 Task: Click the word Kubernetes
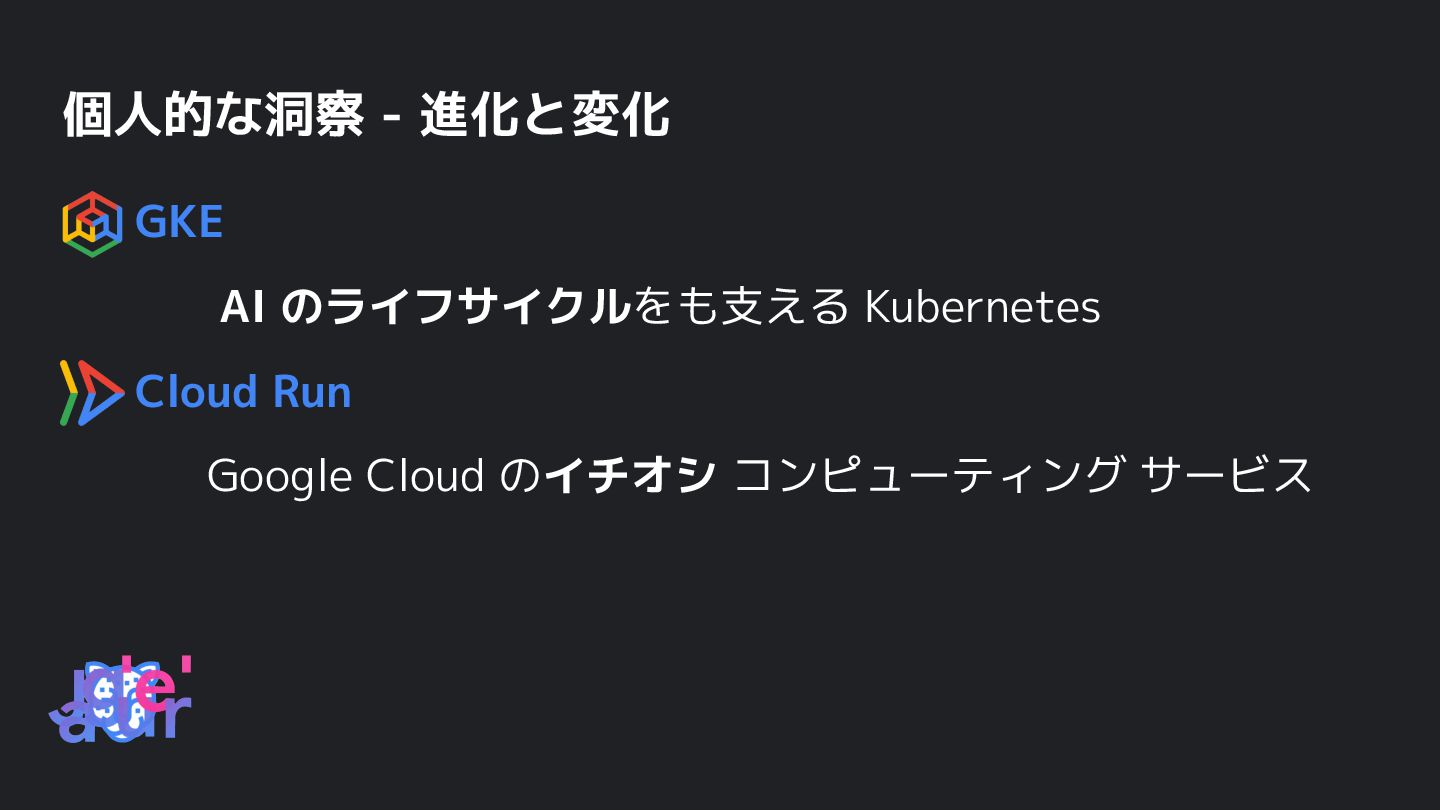click(982, 307)
